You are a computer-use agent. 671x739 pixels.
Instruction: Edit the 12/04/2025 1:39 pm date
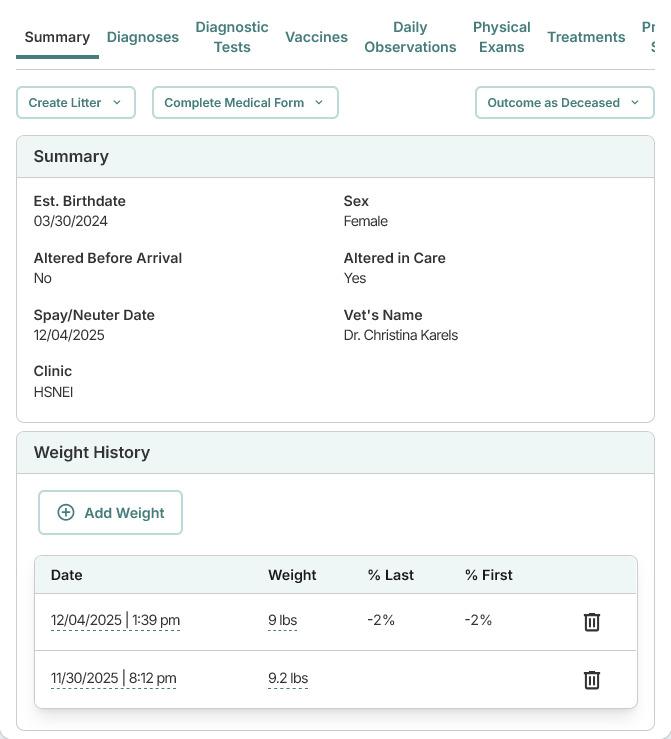point(115,621)
